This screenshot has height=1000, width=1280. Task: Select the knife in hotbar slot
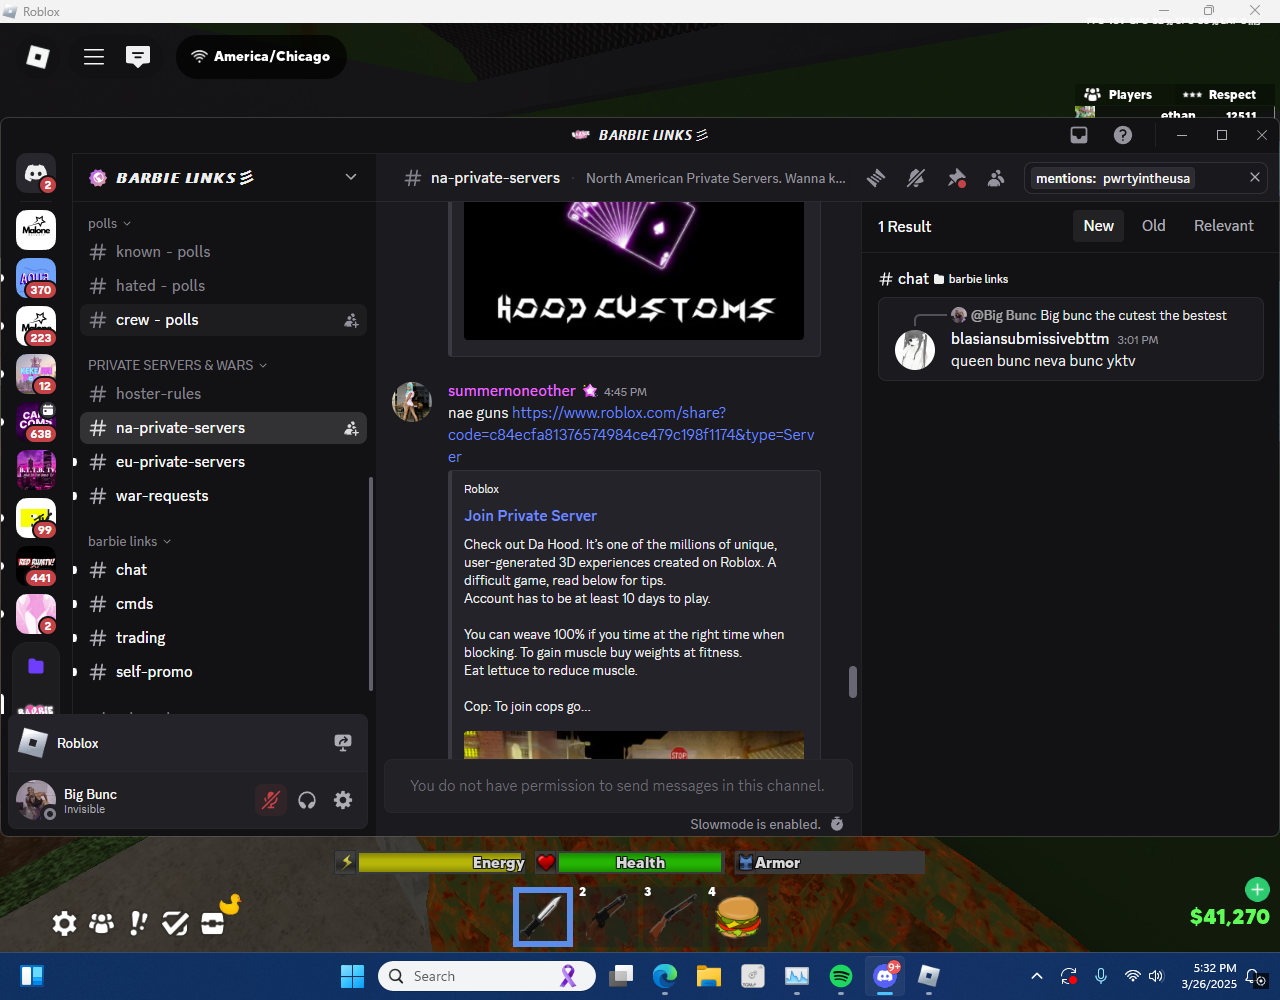tap(543, 917)
